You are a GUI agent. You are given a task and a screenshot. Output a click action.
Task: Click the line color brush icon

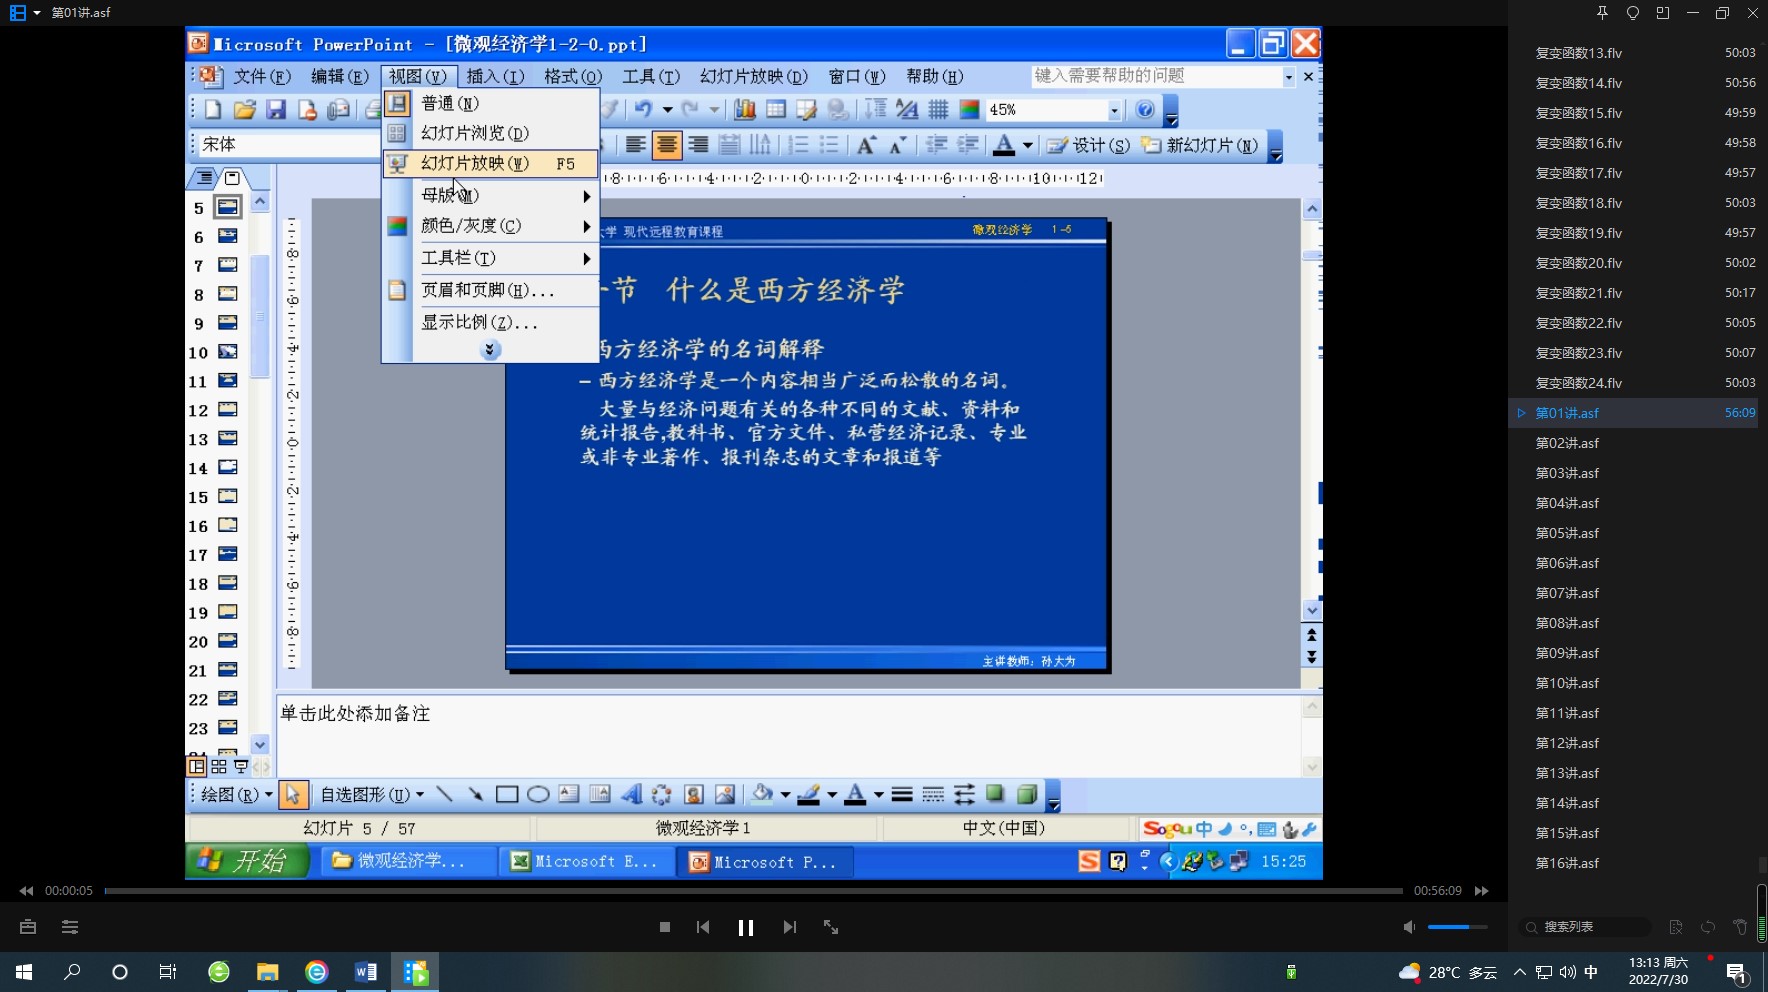(809, 795)
